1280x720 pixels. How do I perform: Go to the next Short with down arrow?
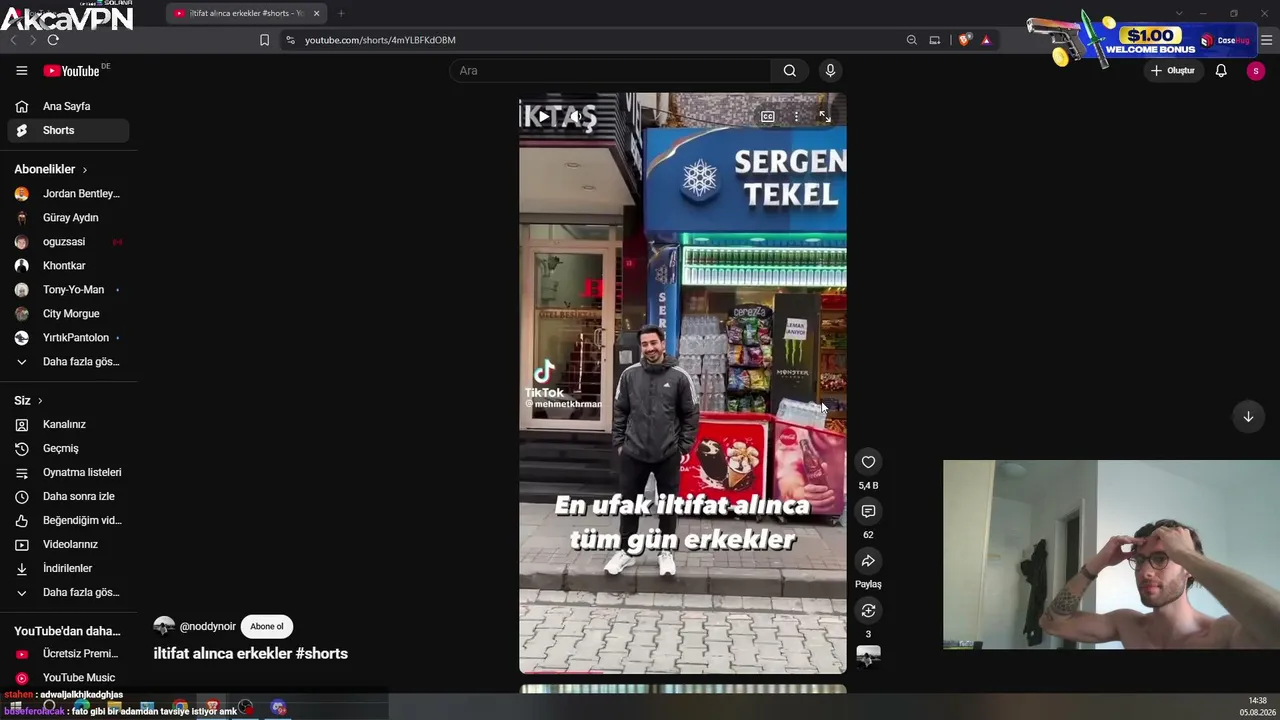[x=1248, y=417]
